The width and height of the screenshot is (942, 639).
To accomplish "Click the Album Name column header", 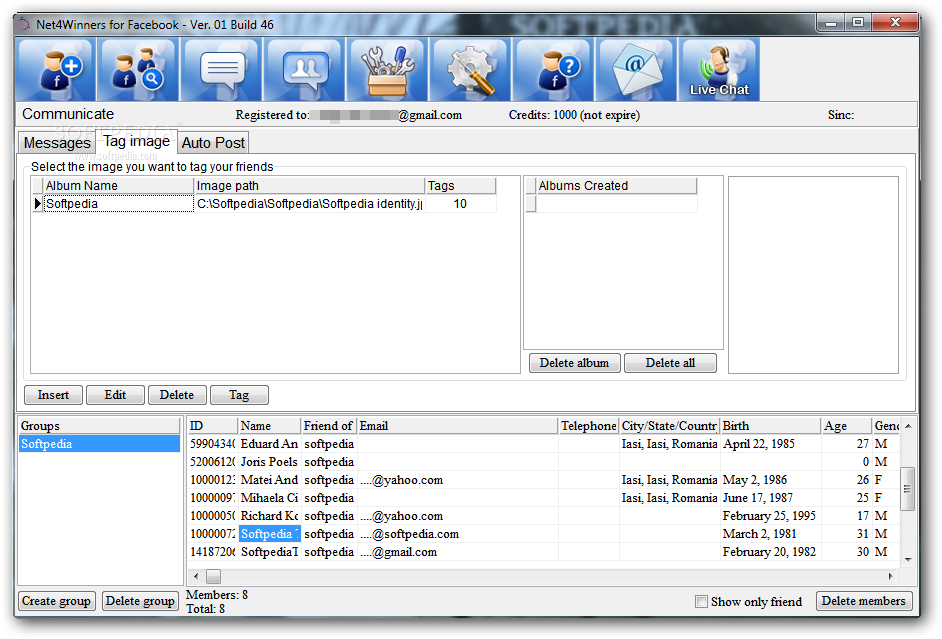I will [x=118, y=186].
